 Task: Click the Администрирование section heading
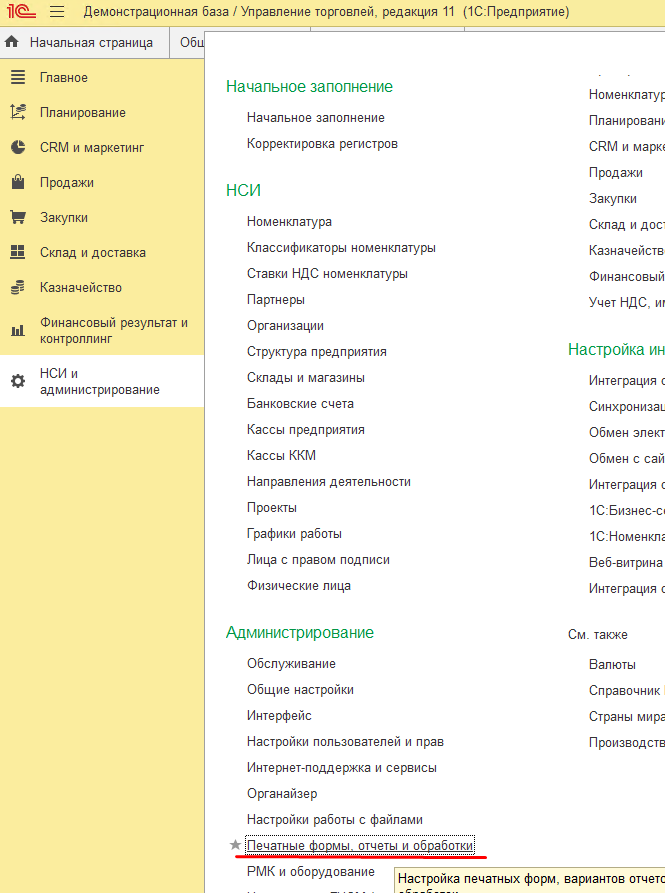(299, 633)
